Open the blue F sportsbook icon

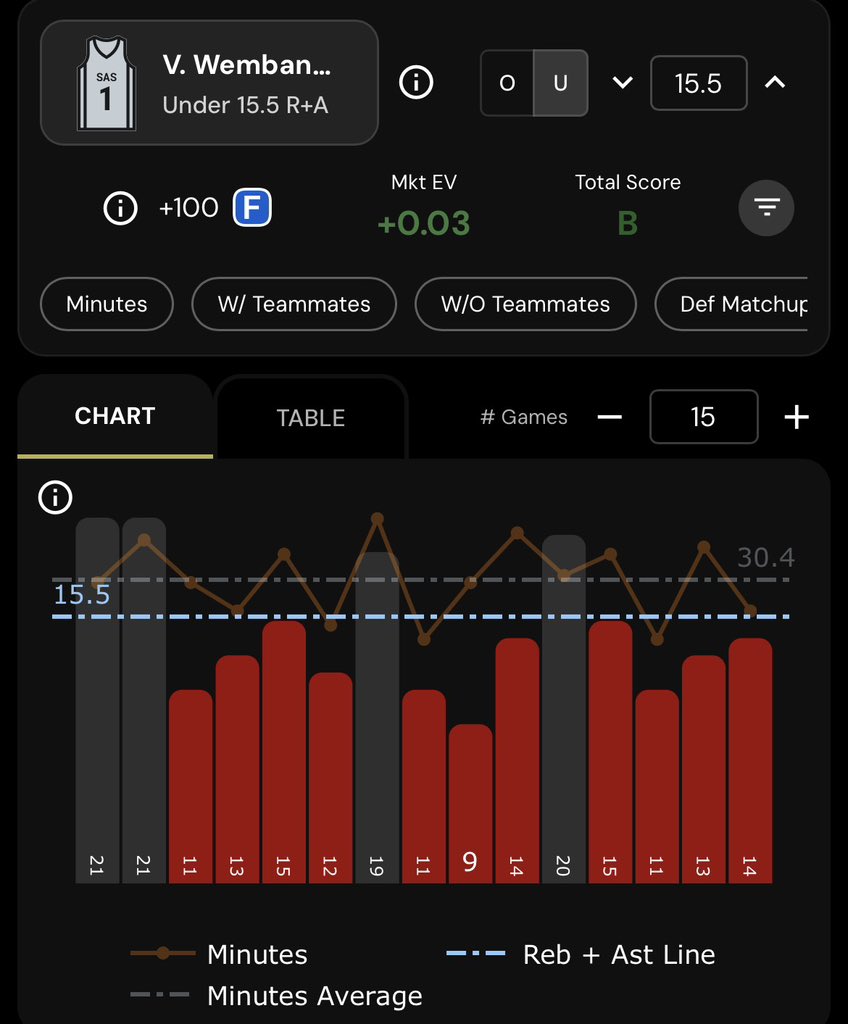(252, 208)
